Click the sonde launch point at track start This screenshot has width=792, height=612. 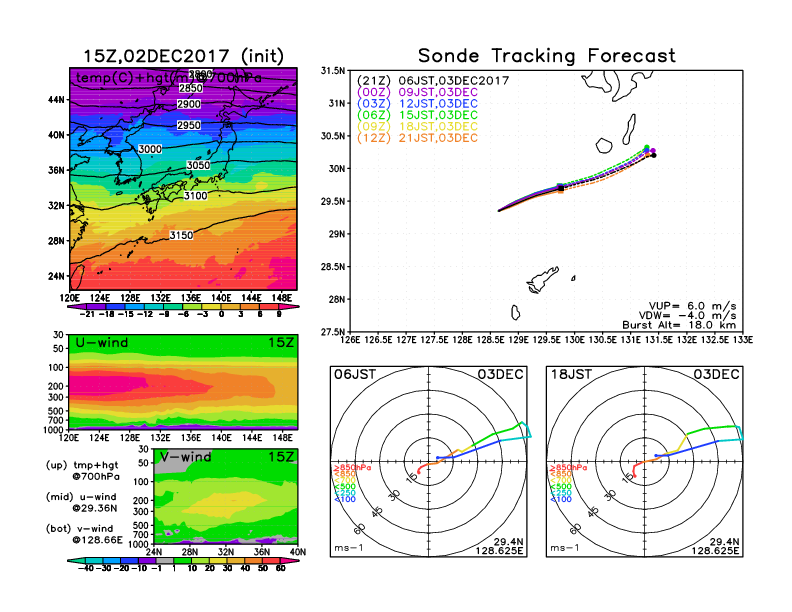[499, 211]
